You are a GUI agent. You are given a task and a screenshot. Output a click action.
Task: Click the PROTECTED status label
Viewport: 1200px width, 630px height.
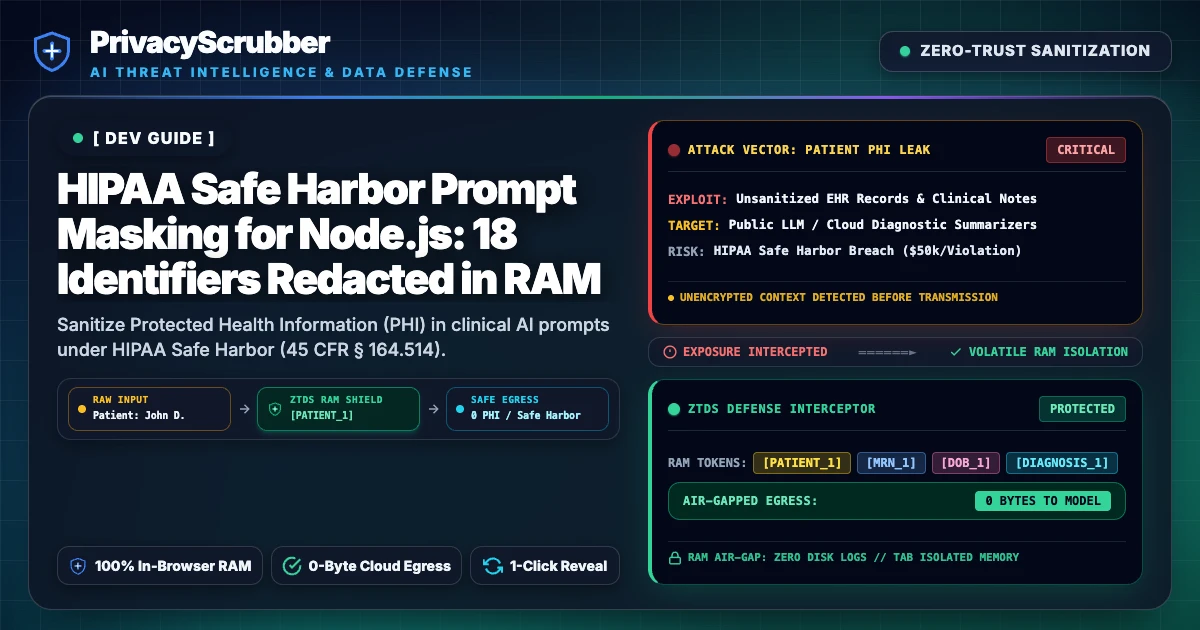coord(1082,409)
